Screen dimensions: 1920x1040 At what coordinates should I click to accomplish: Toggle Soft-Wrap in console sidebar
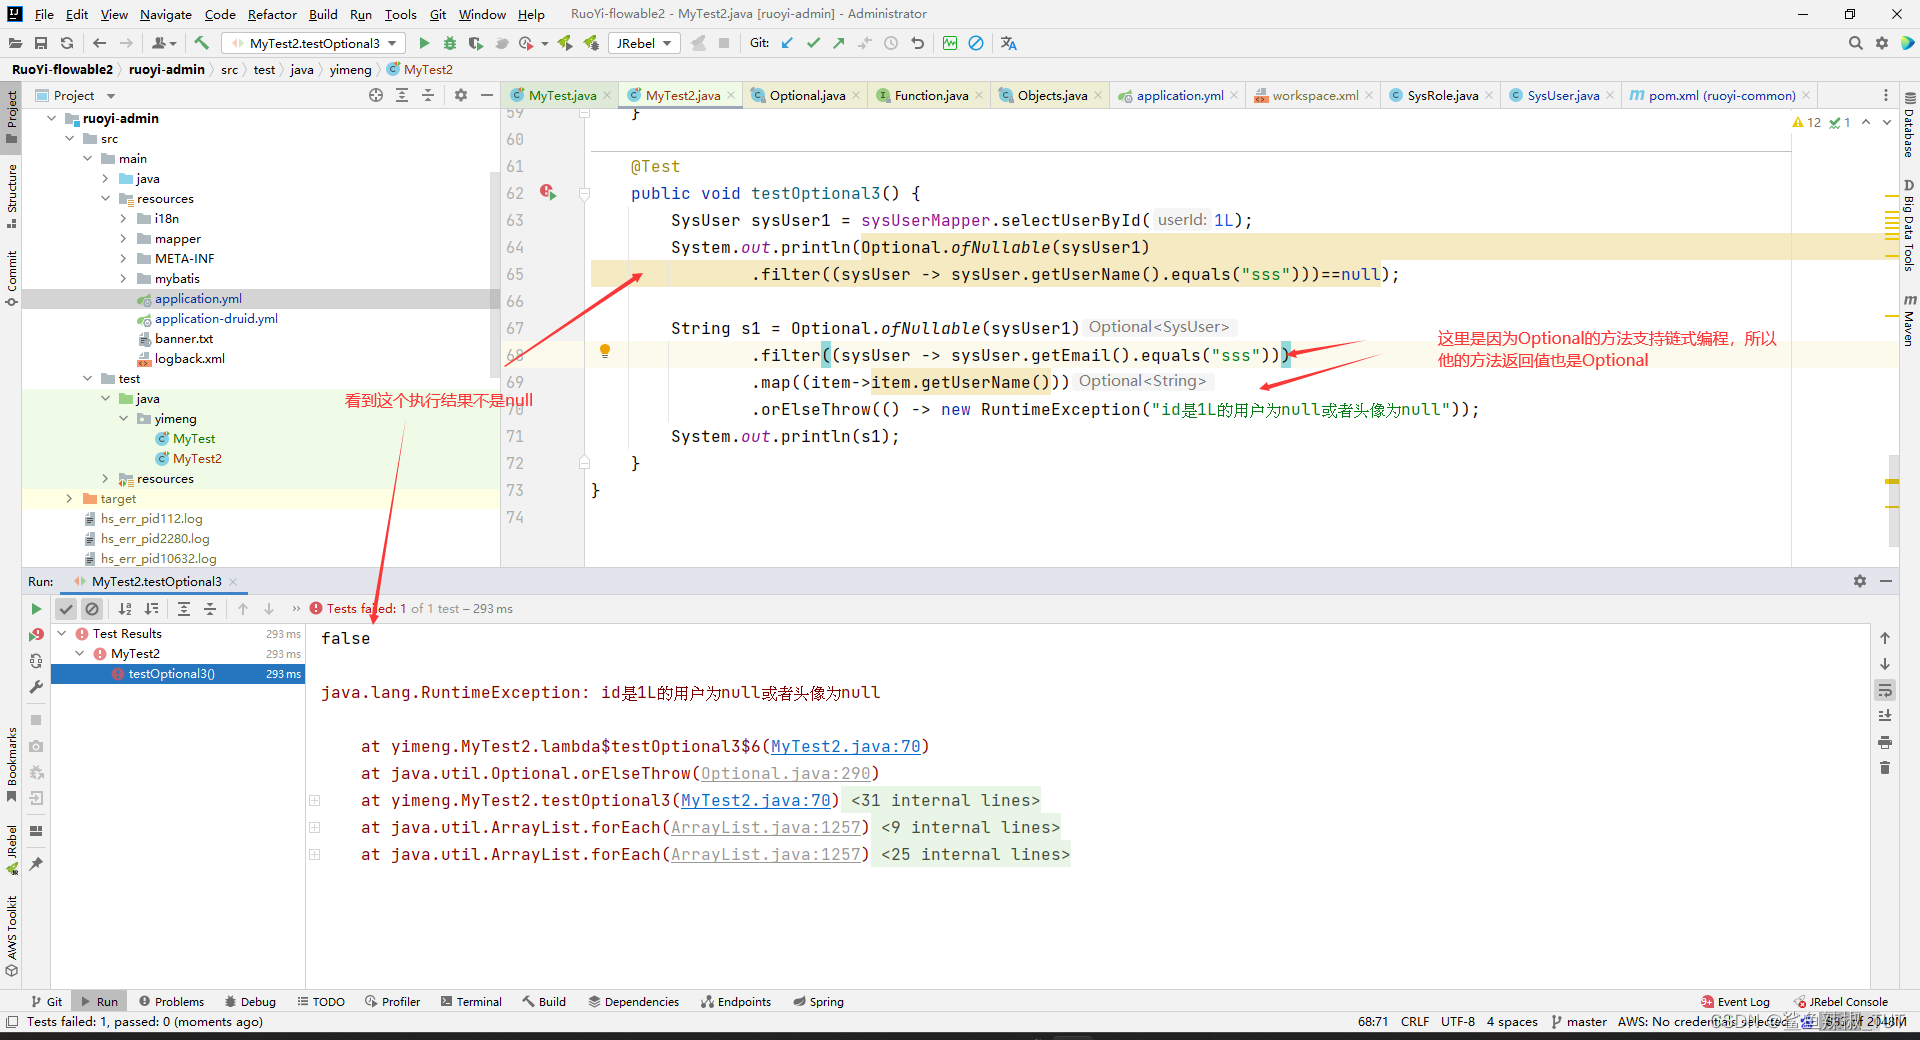[1885, 690]
